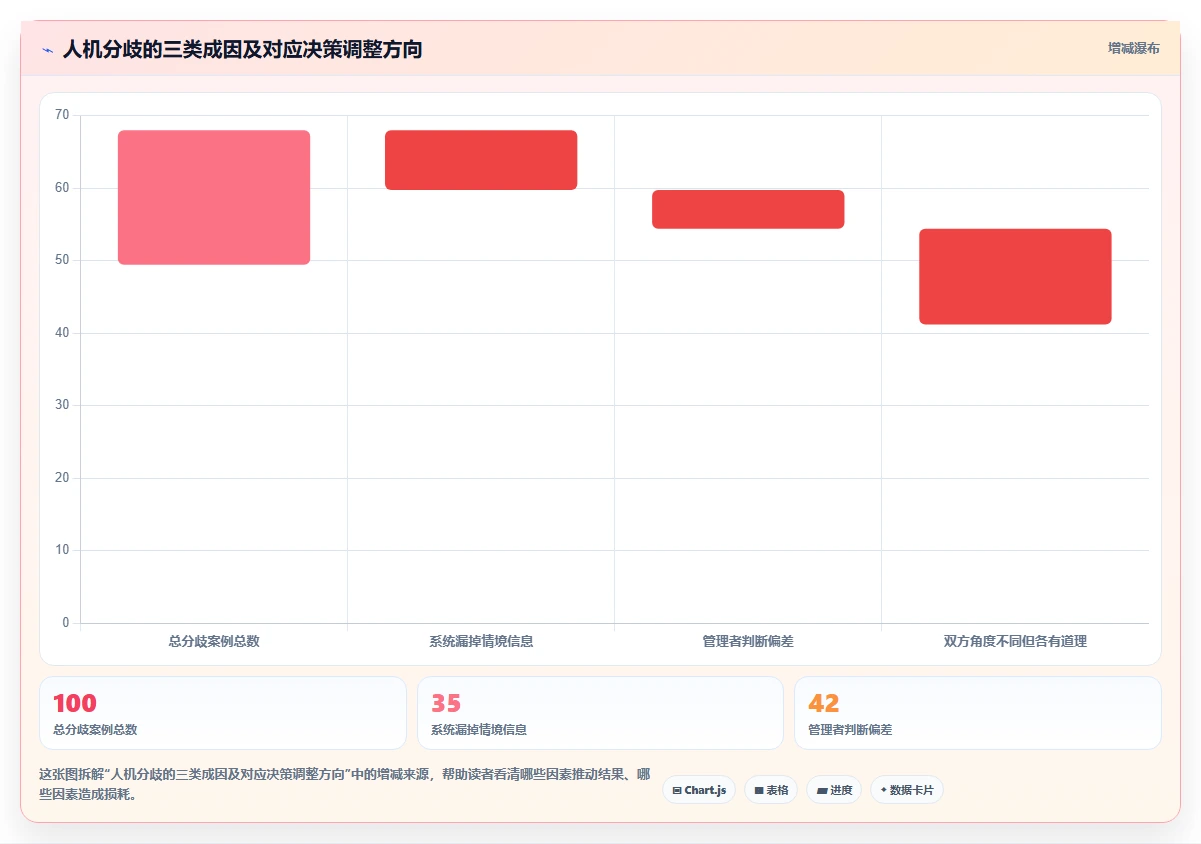Click x-axis label 总分歧案例总数

point(214,641)
